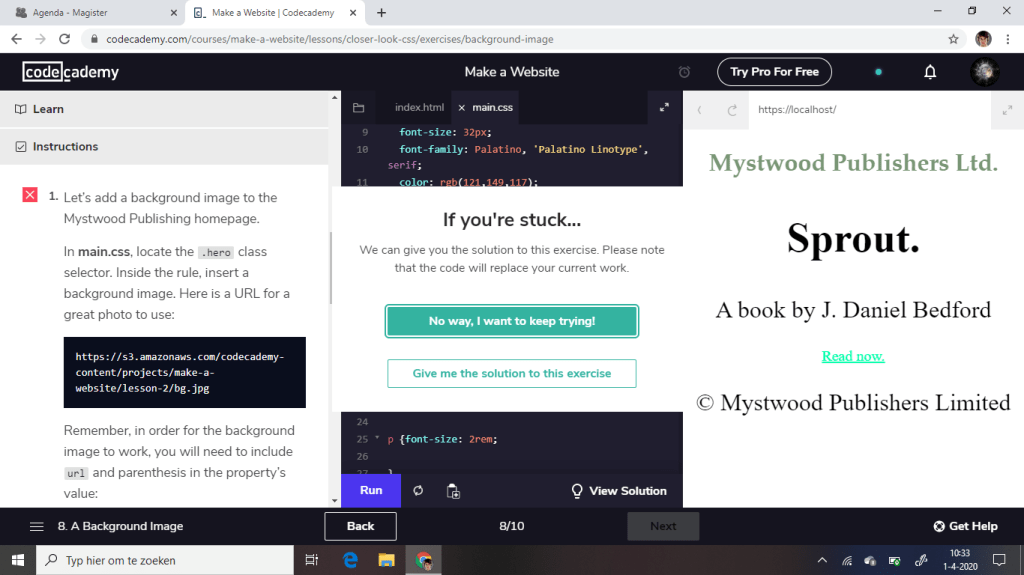Click the reset workspace refresh icon
Image resolution: width=1024 pixels, height=575 pixels.
click(x=419, y=491)
